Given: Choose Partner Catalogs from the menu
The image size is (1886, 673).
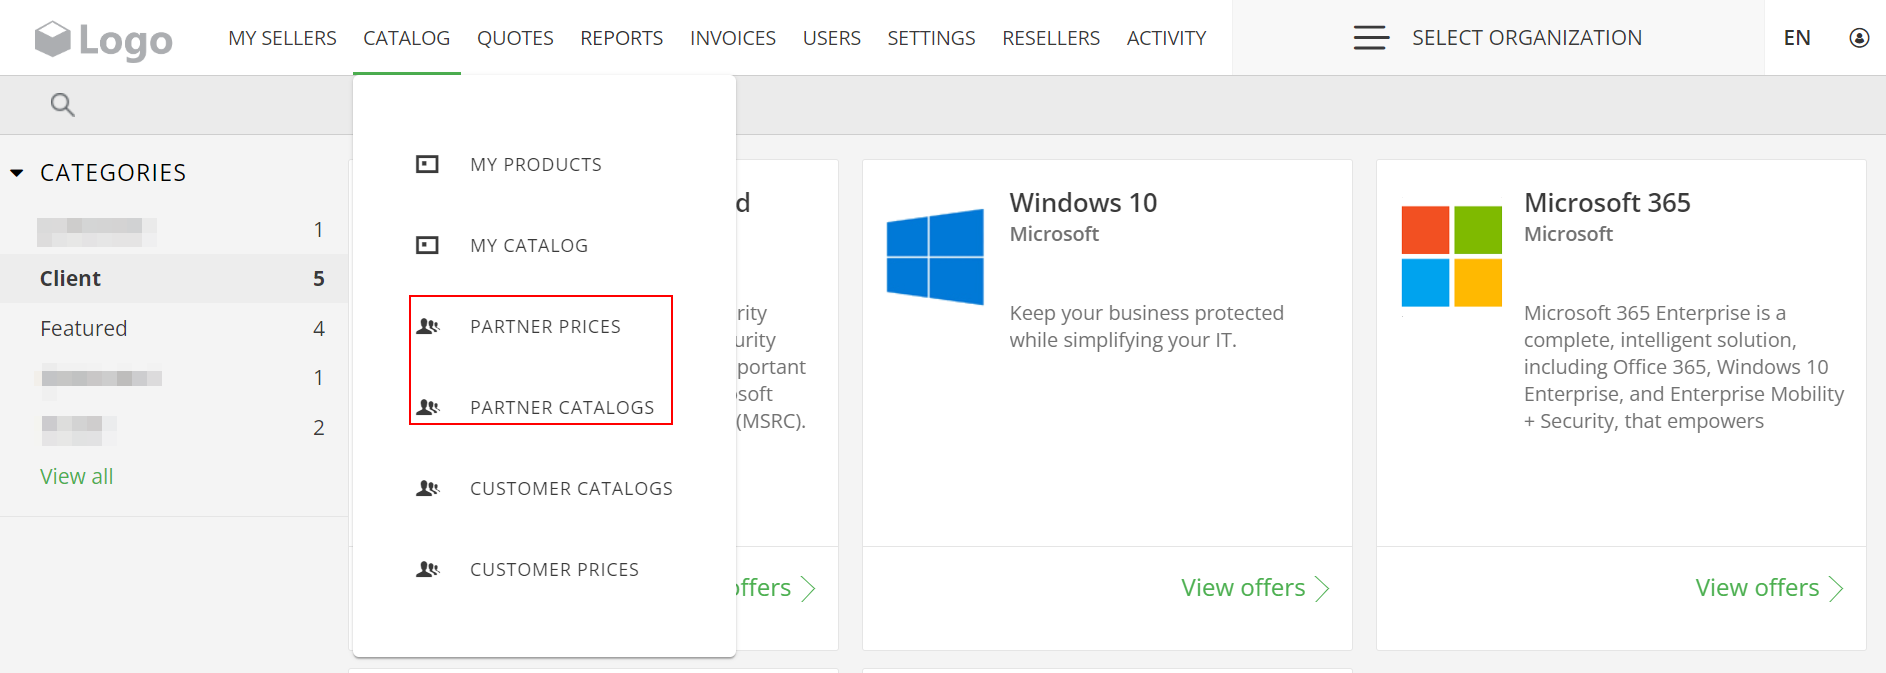Looking at the screenshot, I should click(562, 407).
